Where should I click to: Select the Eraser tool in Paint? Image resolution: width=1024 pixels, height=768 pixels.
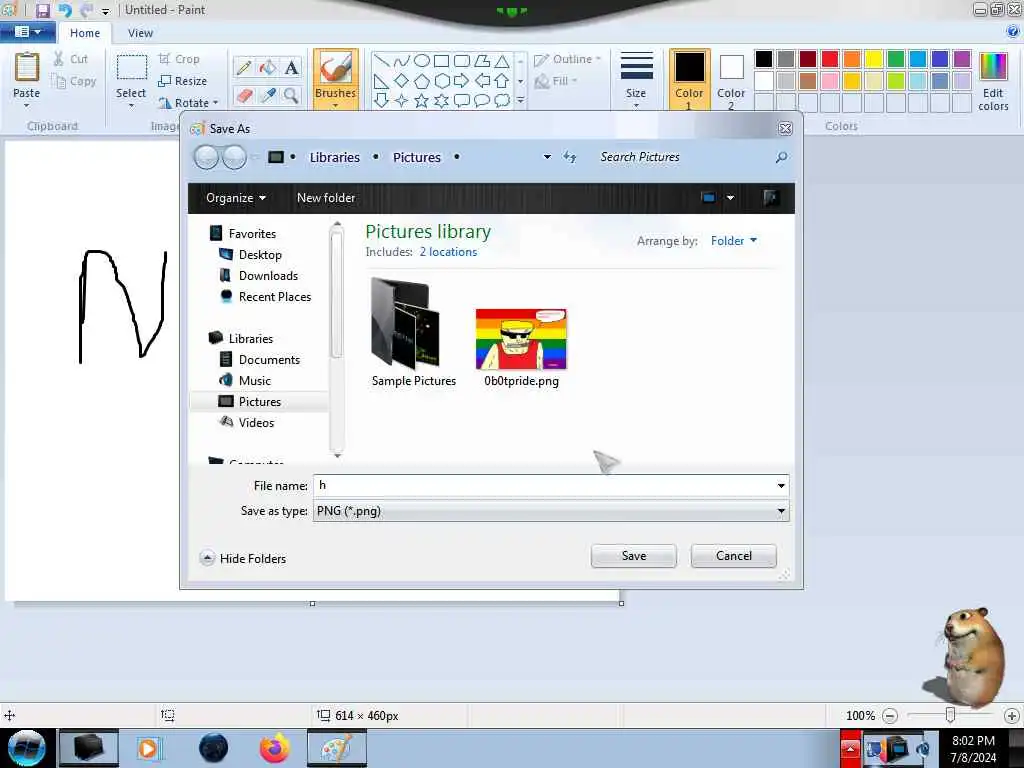(244, 95)
